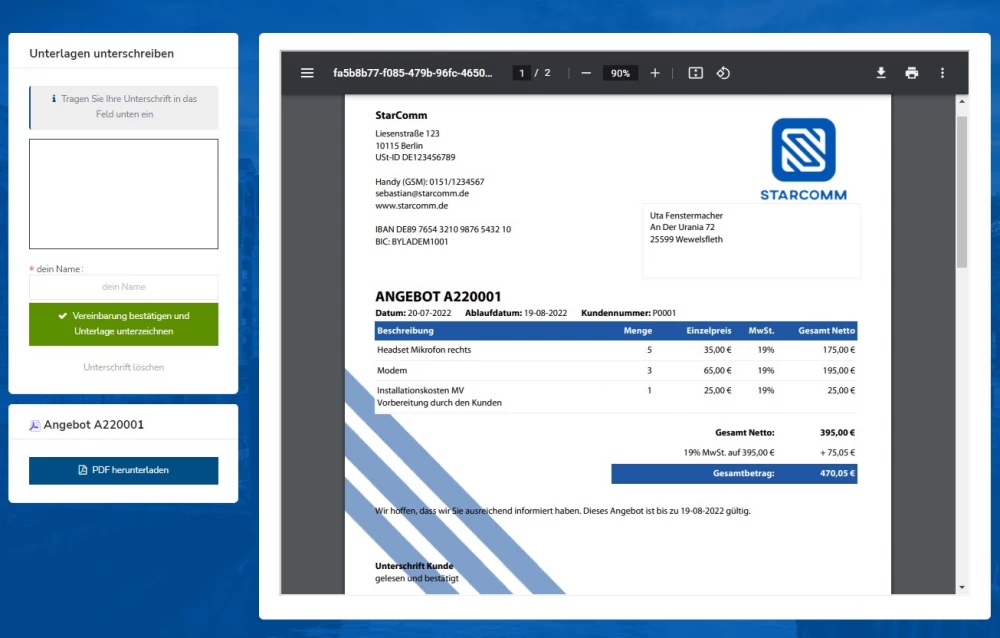The height and width of the screenshot is (638, 1000).
Task: Focus the 'dein Name' text field
Action: point(123,287)
